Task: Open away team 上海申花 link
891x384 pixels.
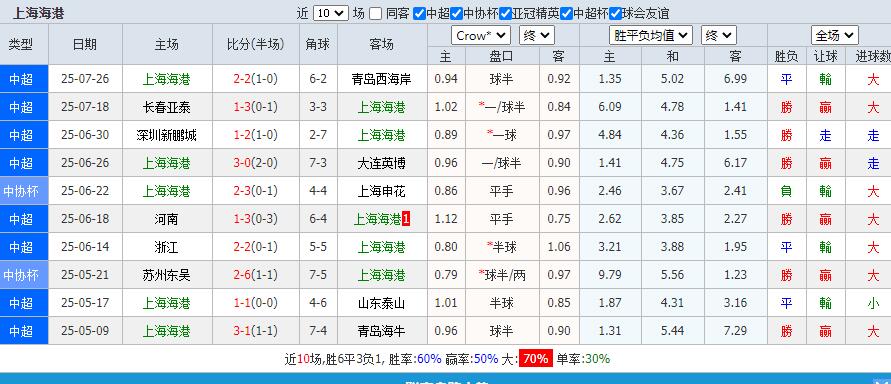Action: tap(382, 191)
